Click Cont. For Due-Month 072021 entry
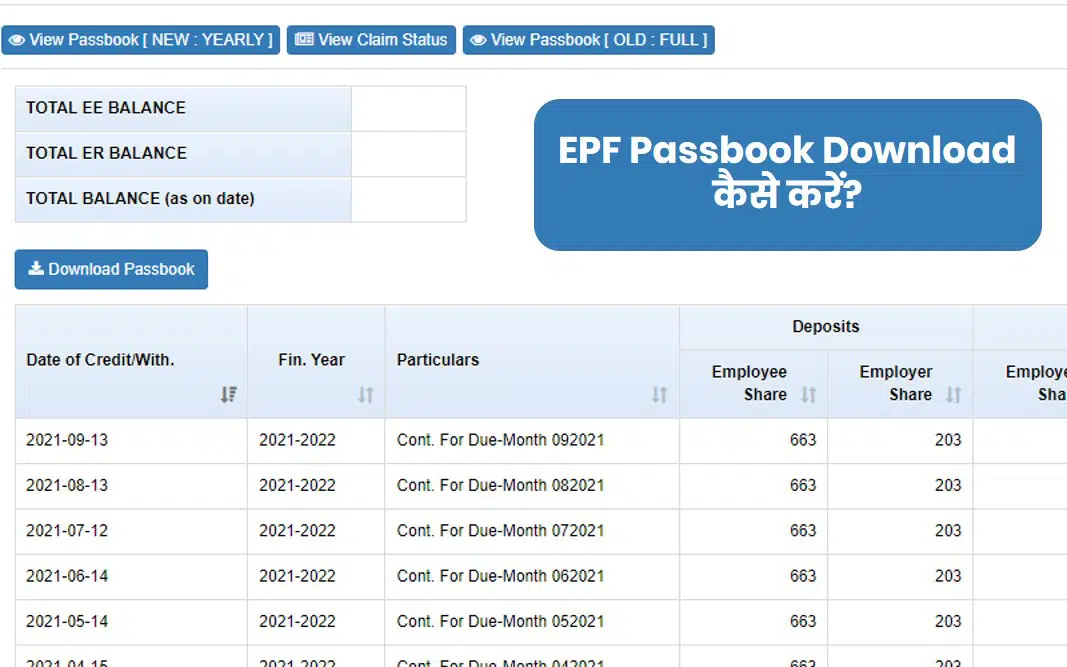1067x667 pixels. click(500, 531)
